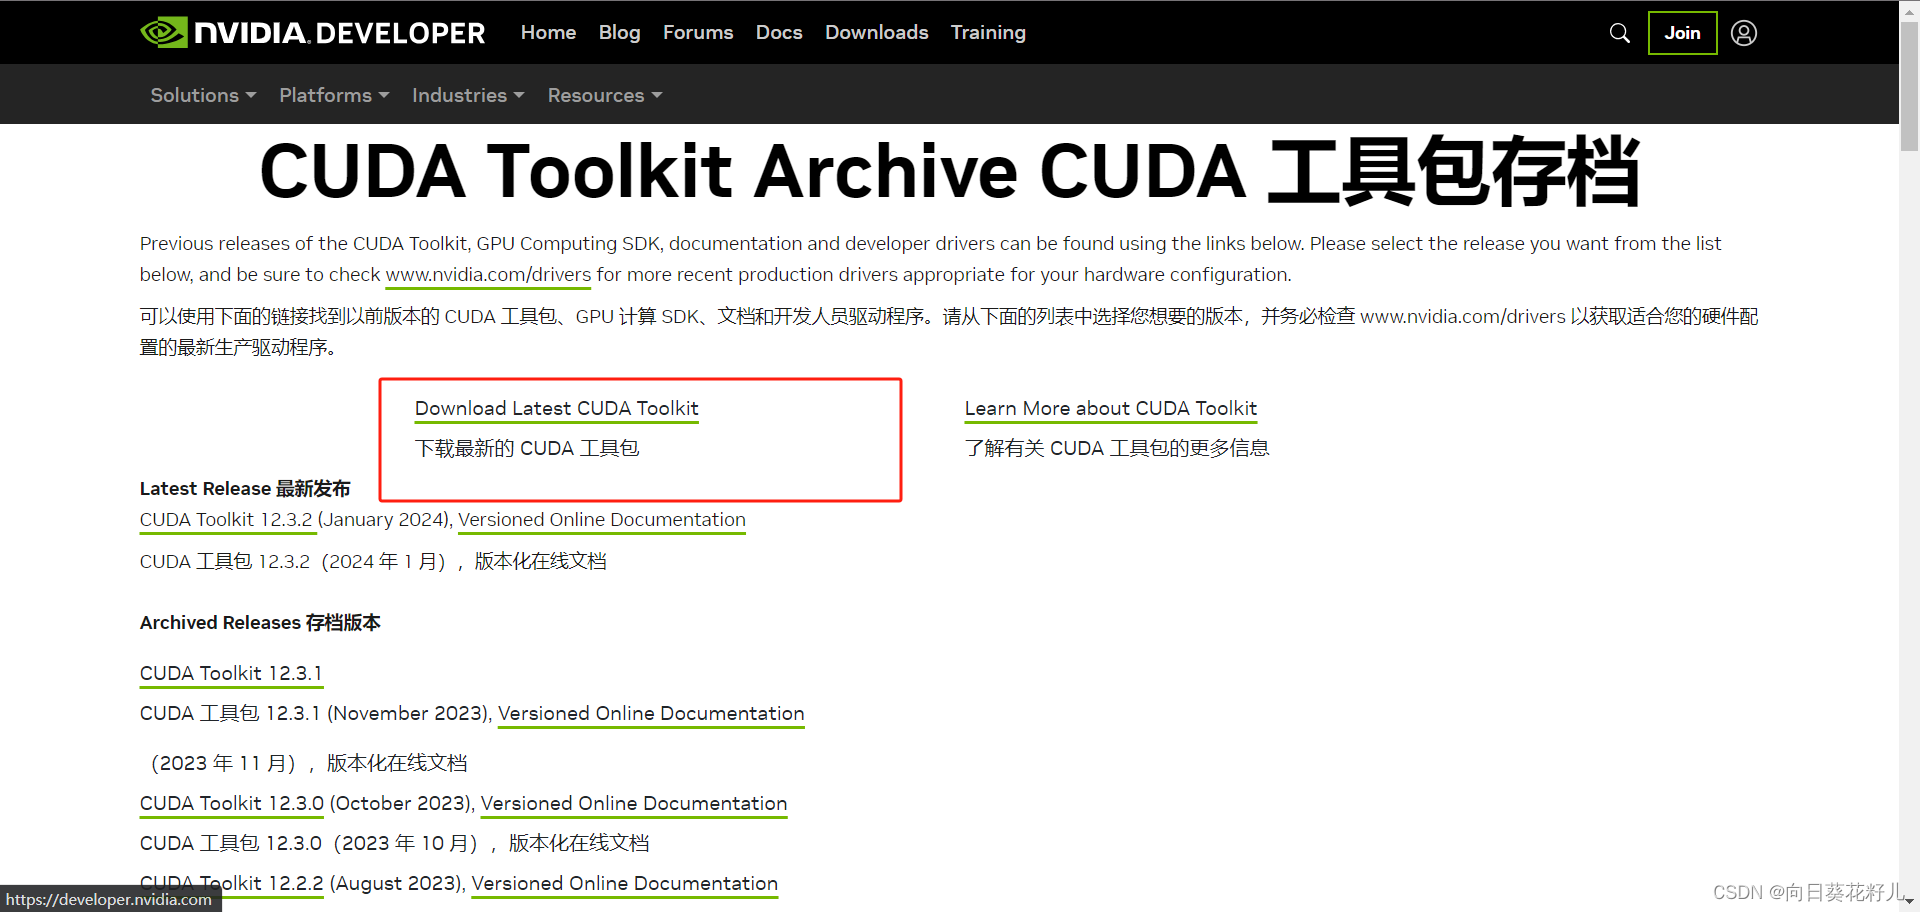Open the search magnifier icon
Viewport: 1920px width, 912px height.
[1620, 33]
